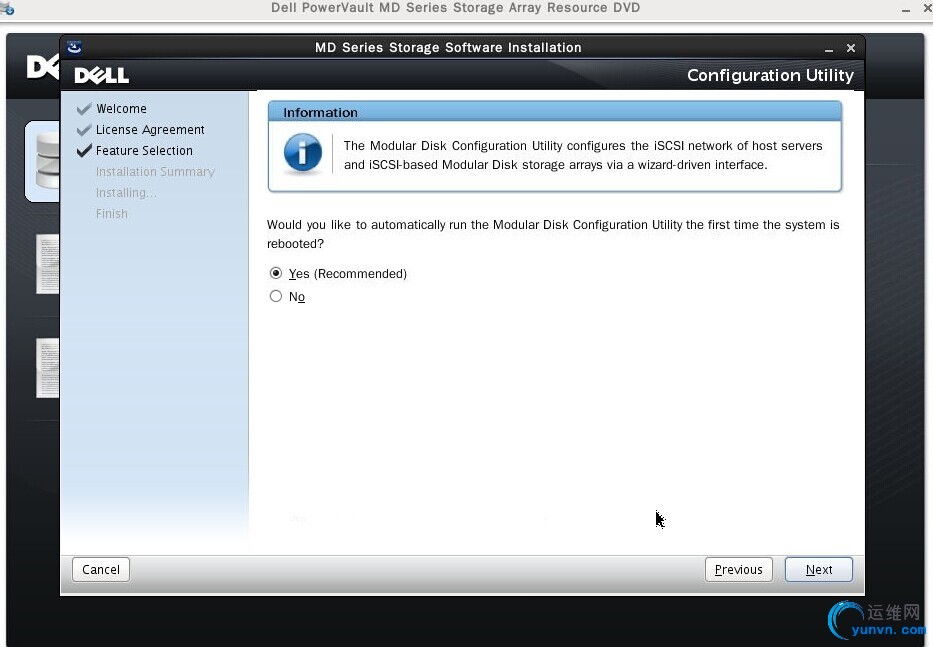Click the Feature Selection checkmark icon
Screen dimensions: 933x647
[x=84, y=151]
